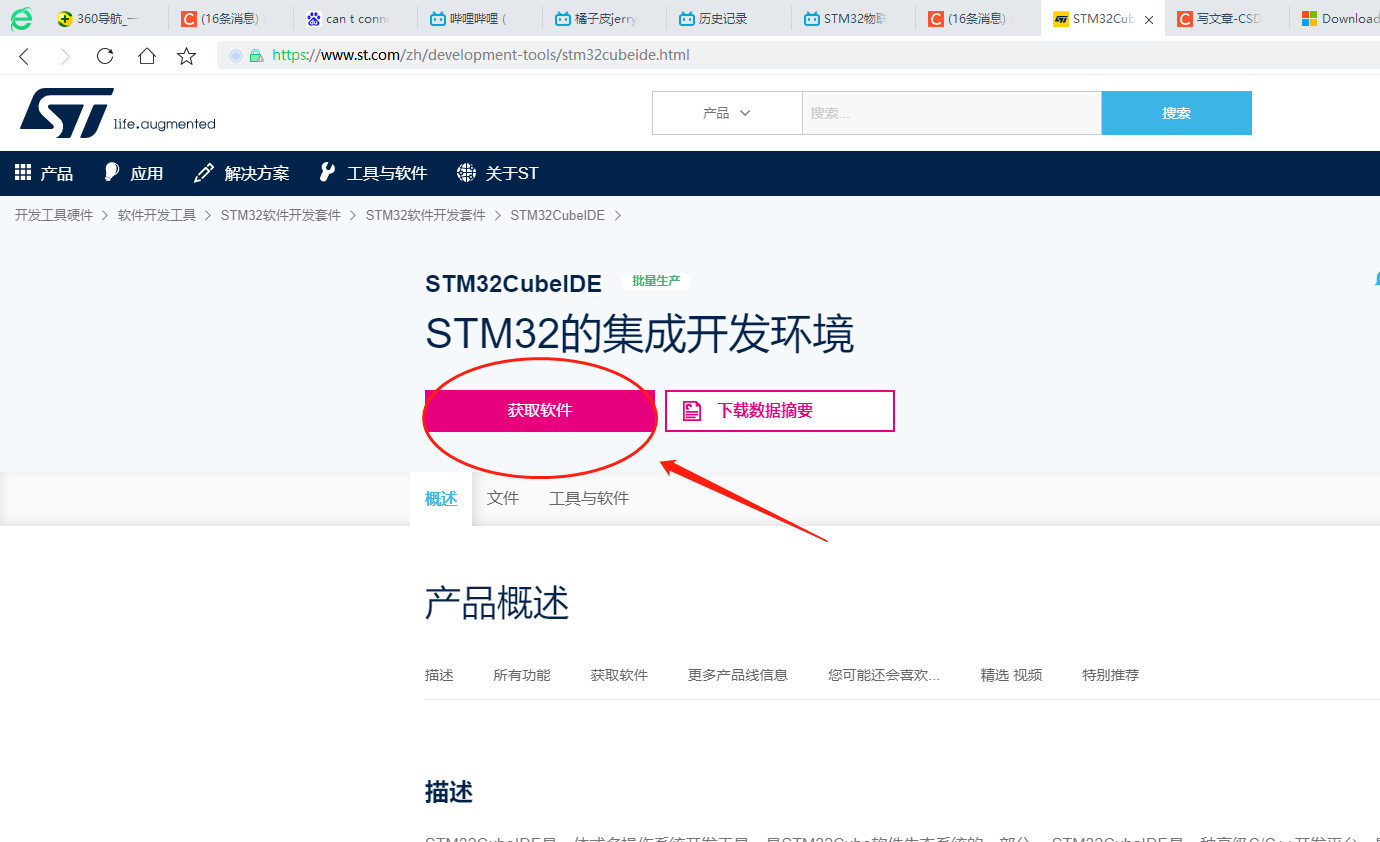Click the magenta 获取软件 button
Screen dimensions: 1380x842
(x=540, y=411)
